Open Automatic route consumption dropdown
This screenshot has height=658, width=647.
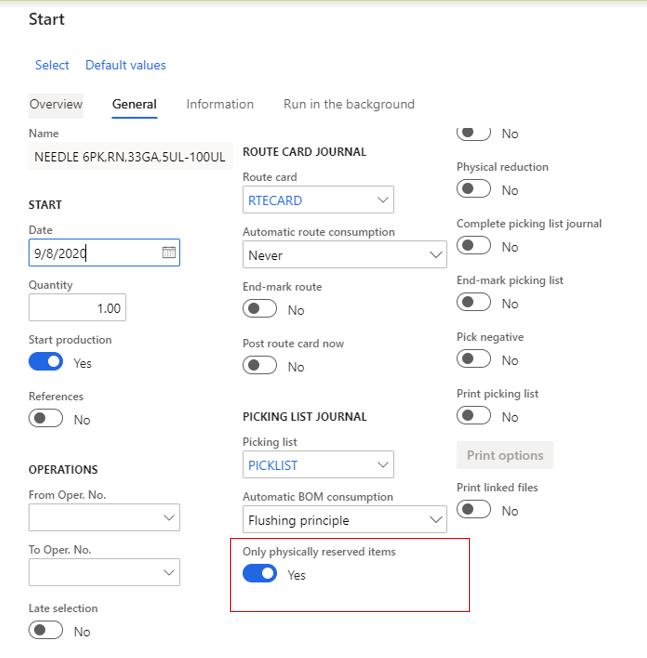click(436, 255)
